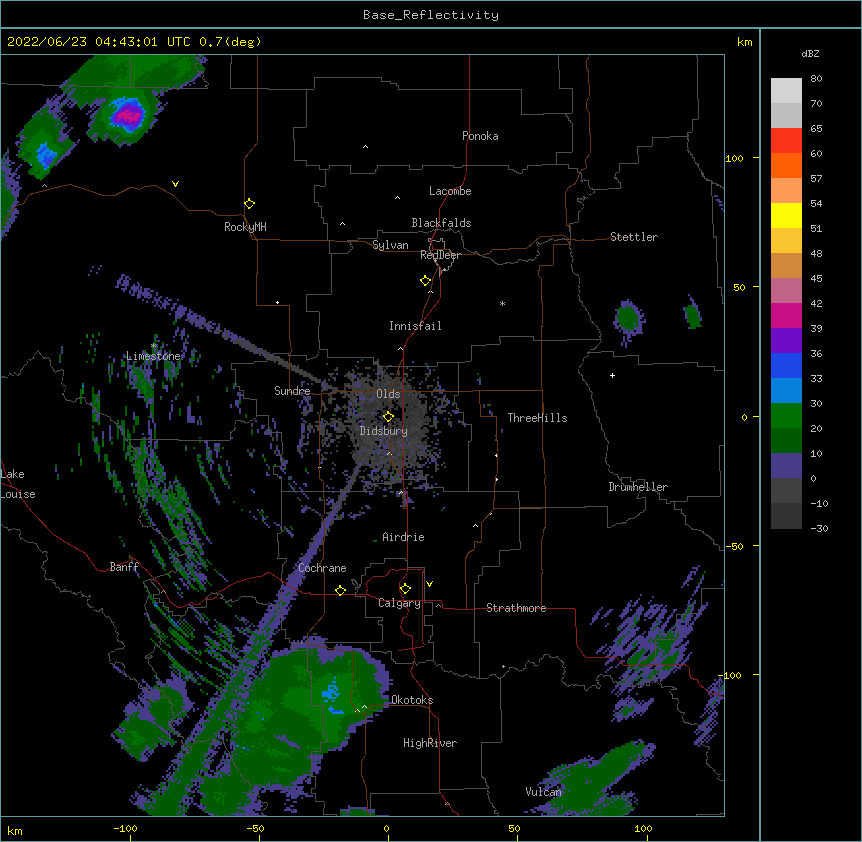The image size is (862, 842).
Task: Click the Base_Reflectivity title
Action: (431, 15)
